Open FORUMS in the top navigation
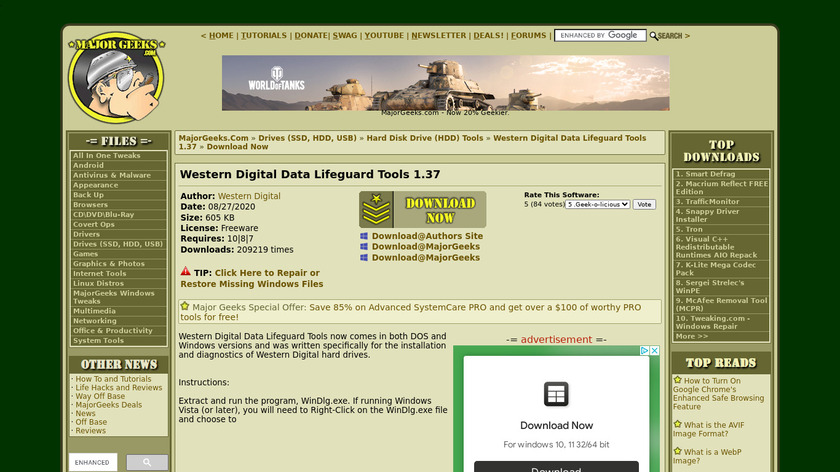 pos(529,35)
